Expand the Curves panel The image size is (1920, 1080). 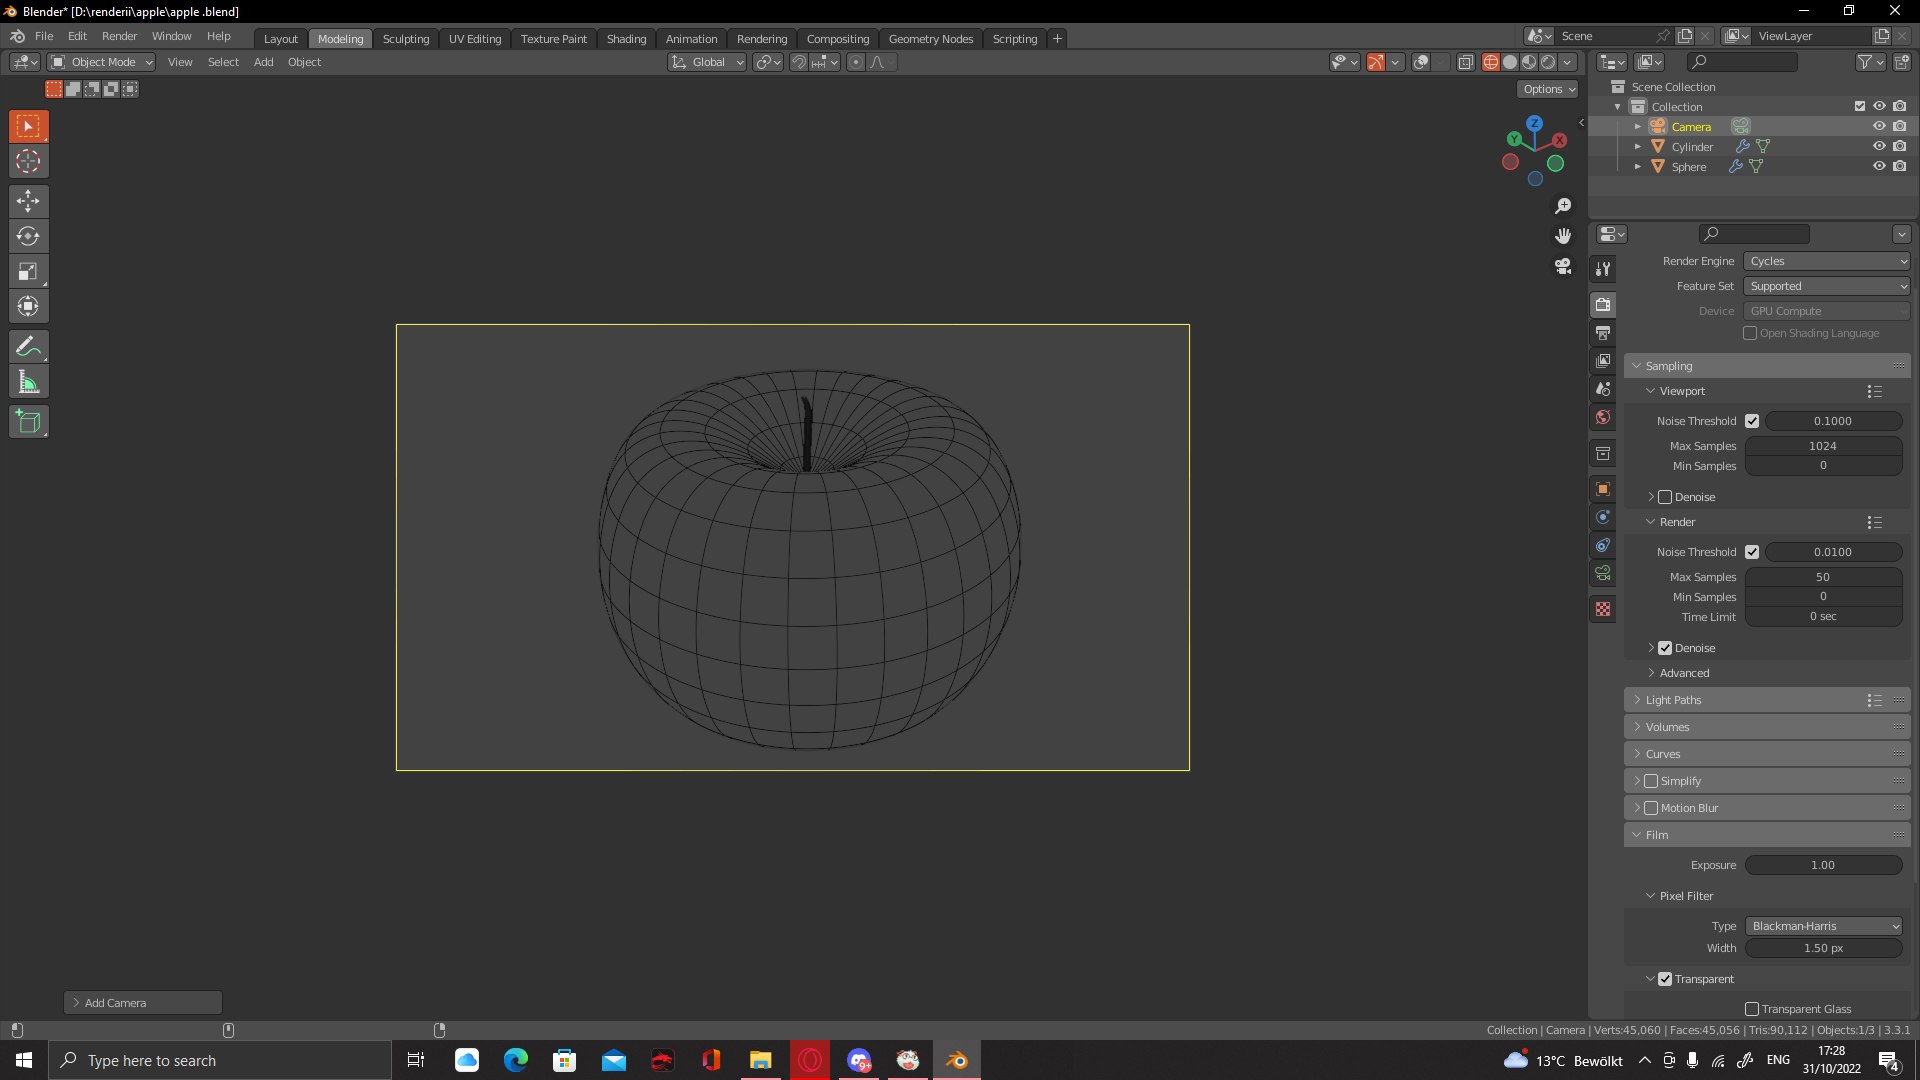1767,754
